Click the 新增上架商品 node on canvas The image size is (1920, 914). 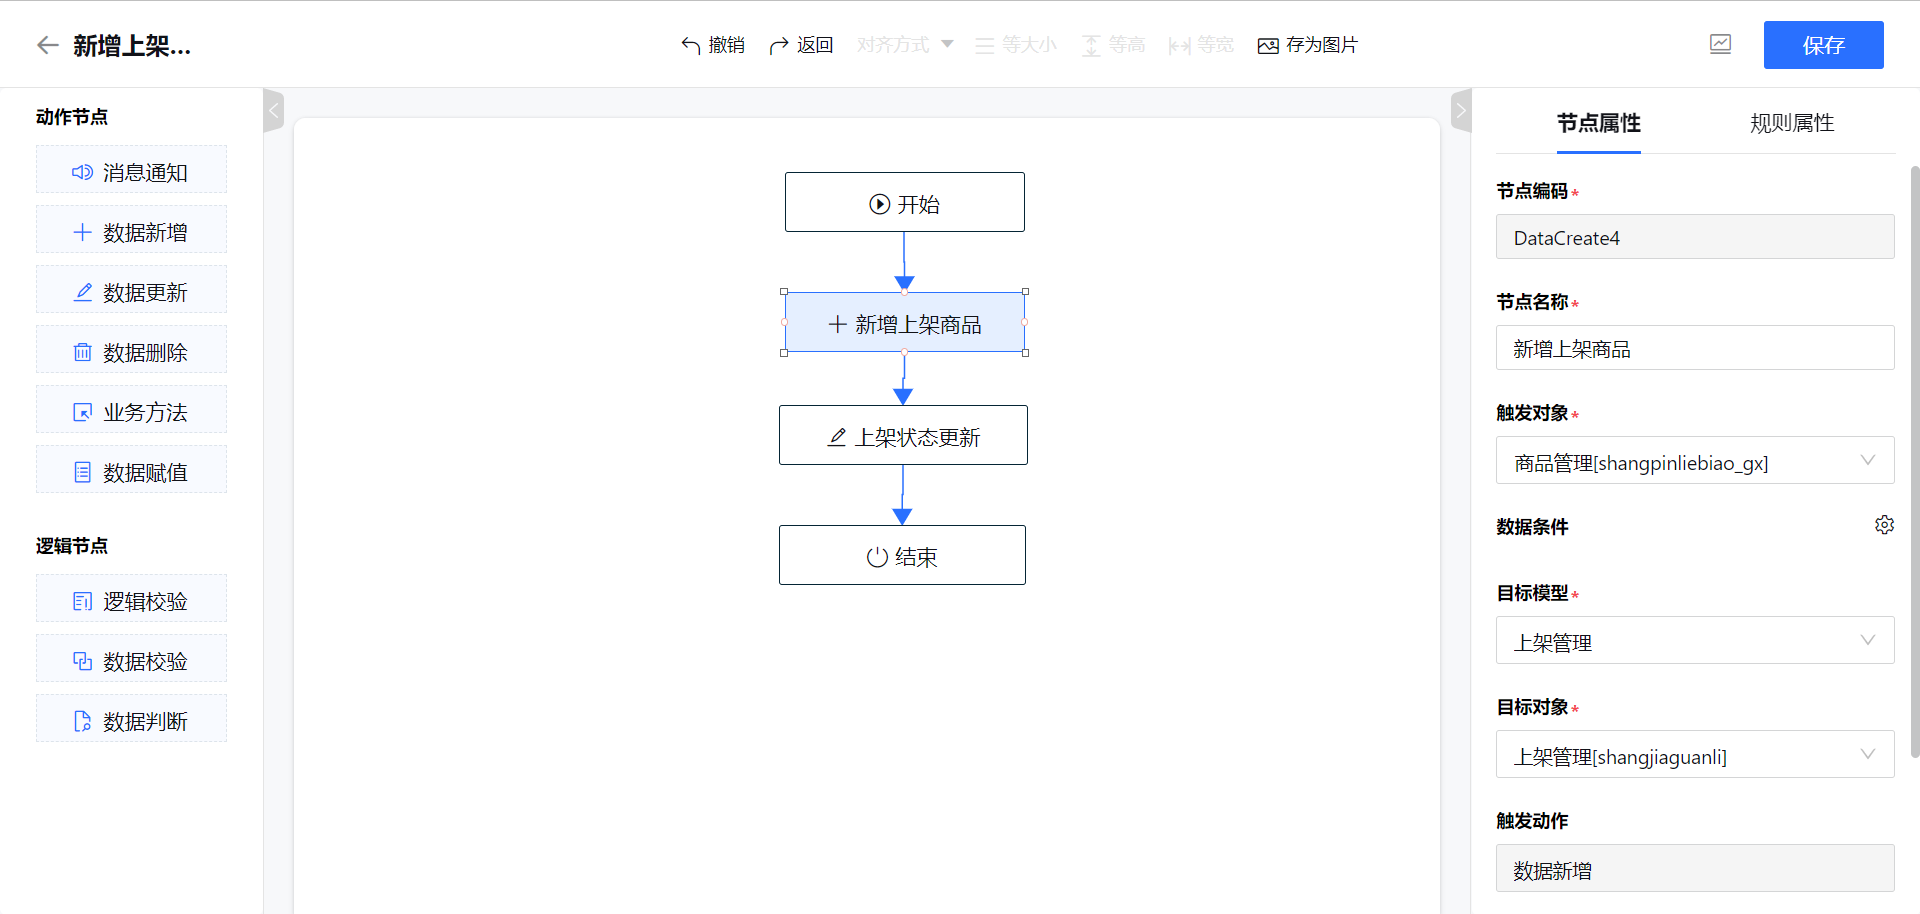(905, 322)
